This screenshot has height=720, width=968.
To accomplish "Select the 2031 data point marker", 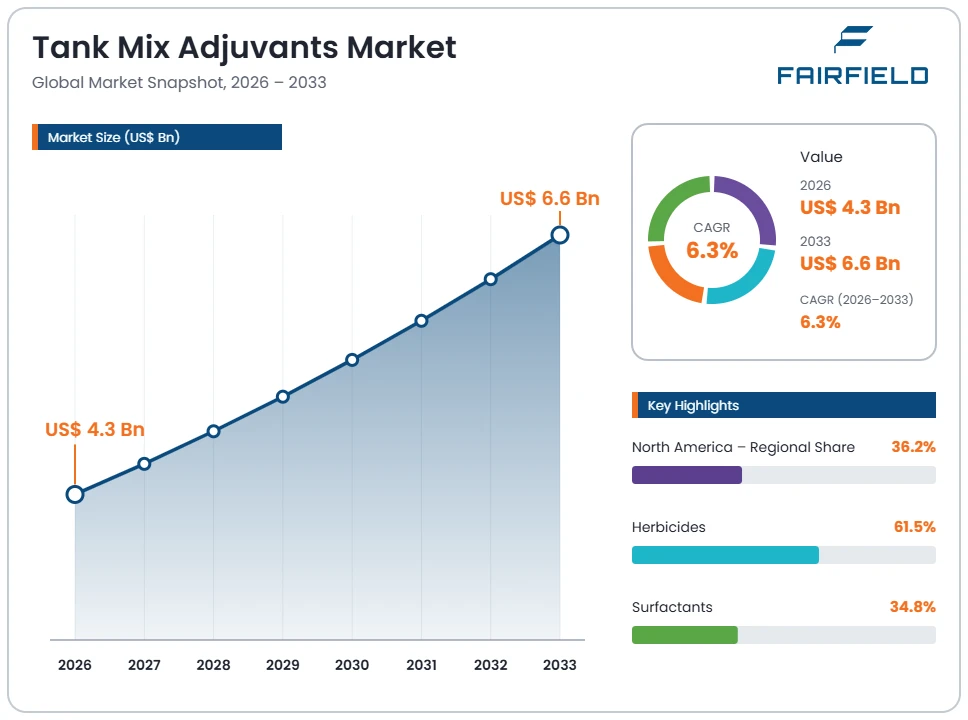I will tap(421, 320).
